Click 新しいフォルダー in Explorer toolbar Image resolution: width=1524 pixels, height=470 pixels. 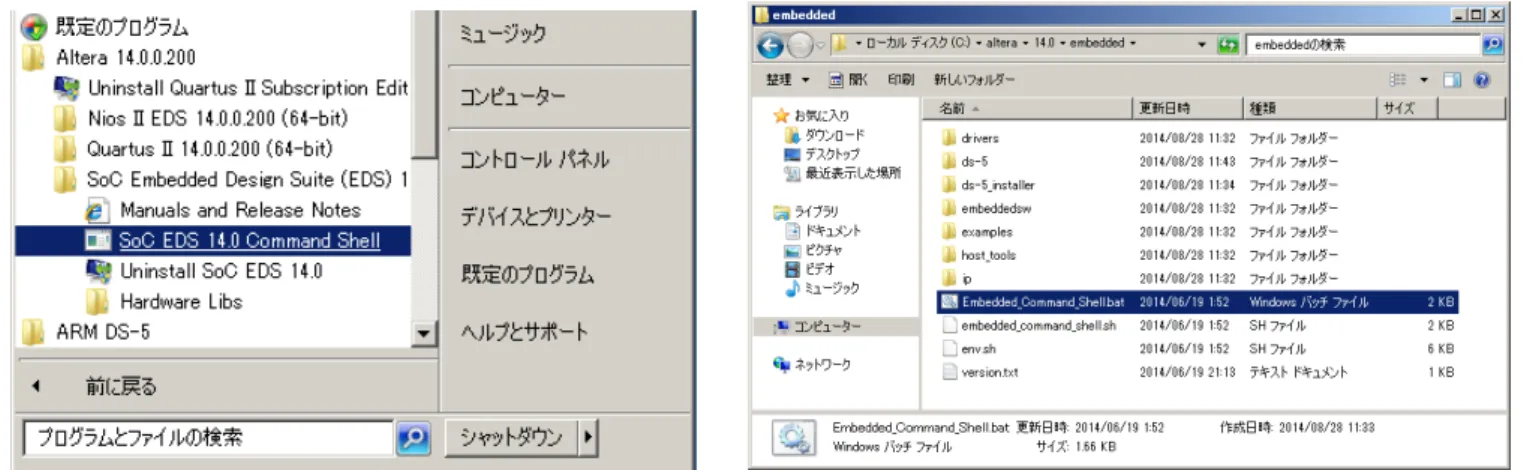click(974, 79)
